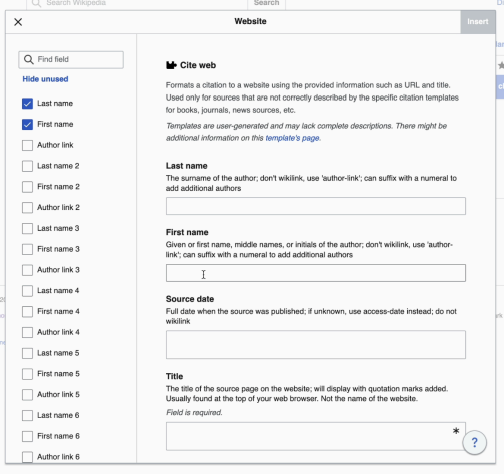
Task: Focus the First name text input
Action: [x=316, y=273]
